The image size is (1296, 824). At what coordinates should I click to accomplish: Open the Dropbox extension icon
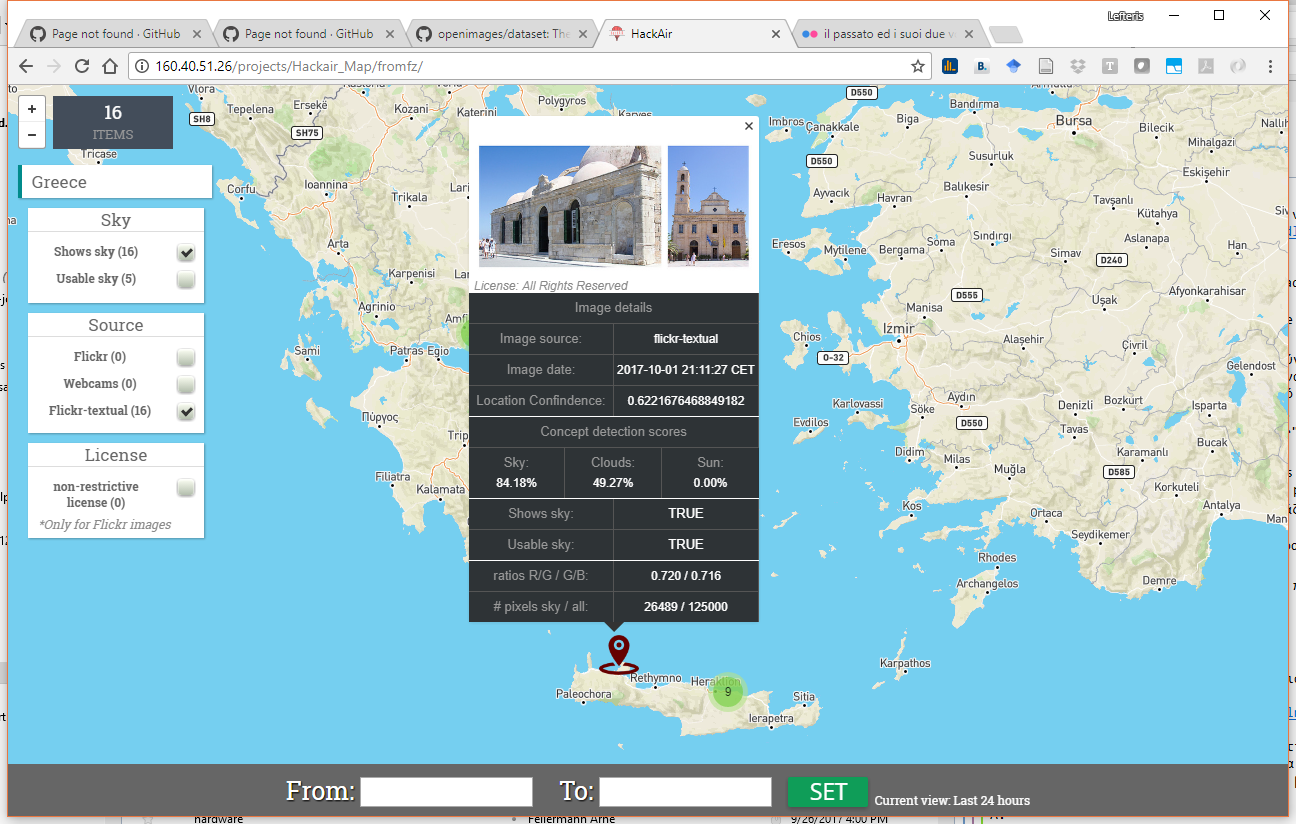tap(1078, 66)
